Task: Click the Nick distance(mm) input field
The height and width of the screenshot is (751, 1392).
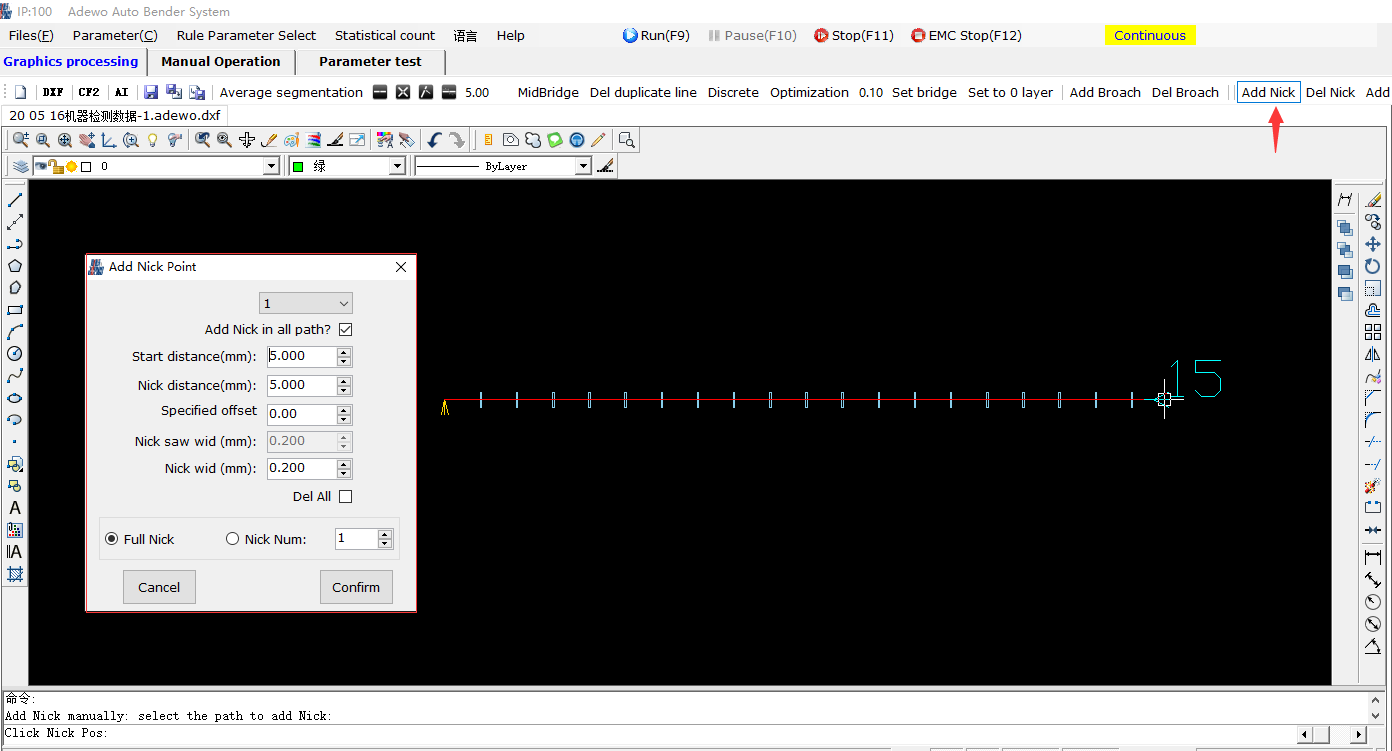Action: click(x=301, y=385)
